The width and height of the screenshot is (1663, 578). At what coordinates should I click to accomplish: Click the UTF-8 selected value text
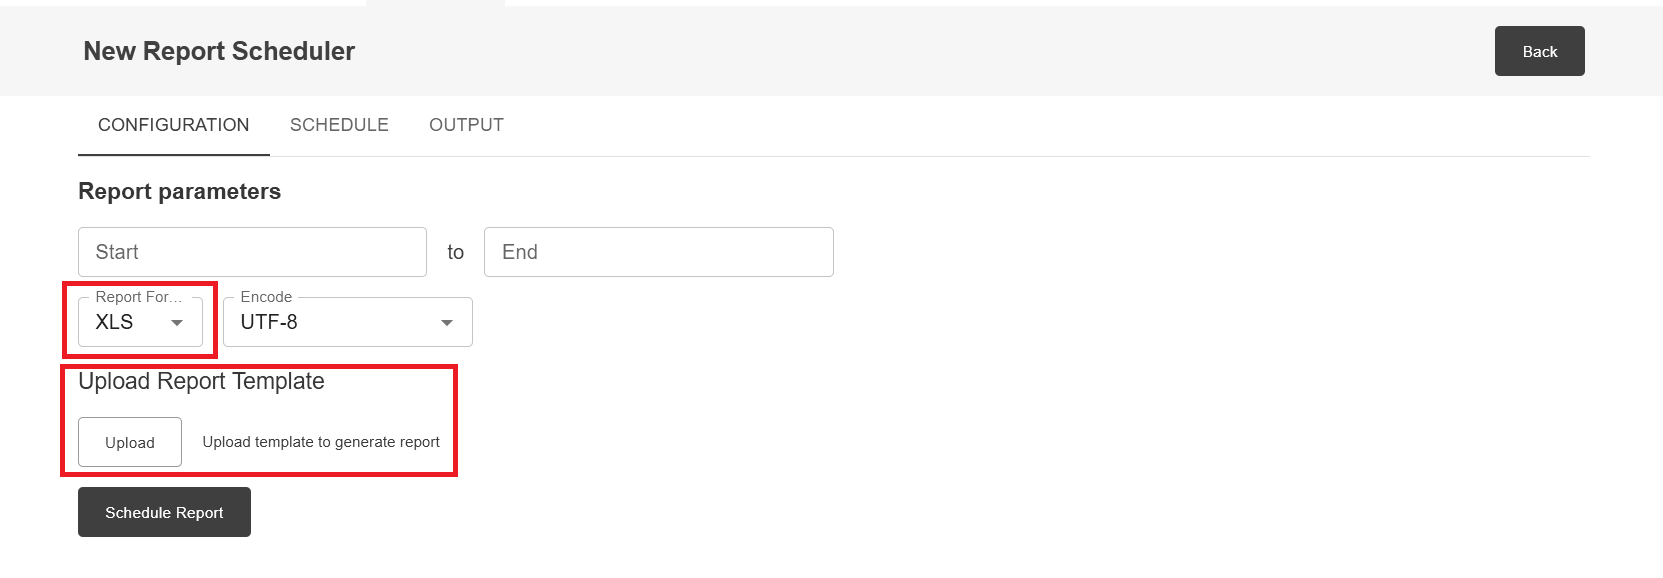coord(269,322)
